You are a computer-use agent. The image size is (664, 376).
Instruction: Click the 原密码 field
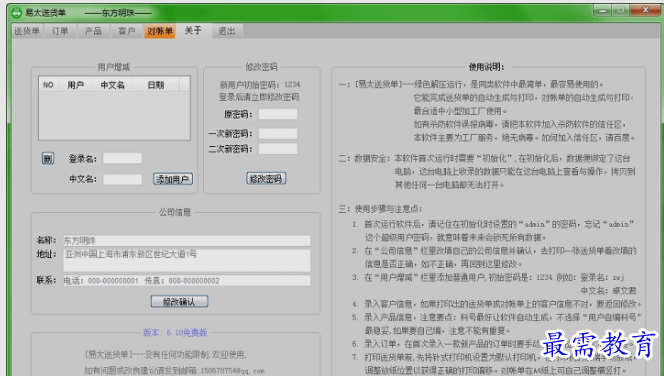click(x=278, y=114)
